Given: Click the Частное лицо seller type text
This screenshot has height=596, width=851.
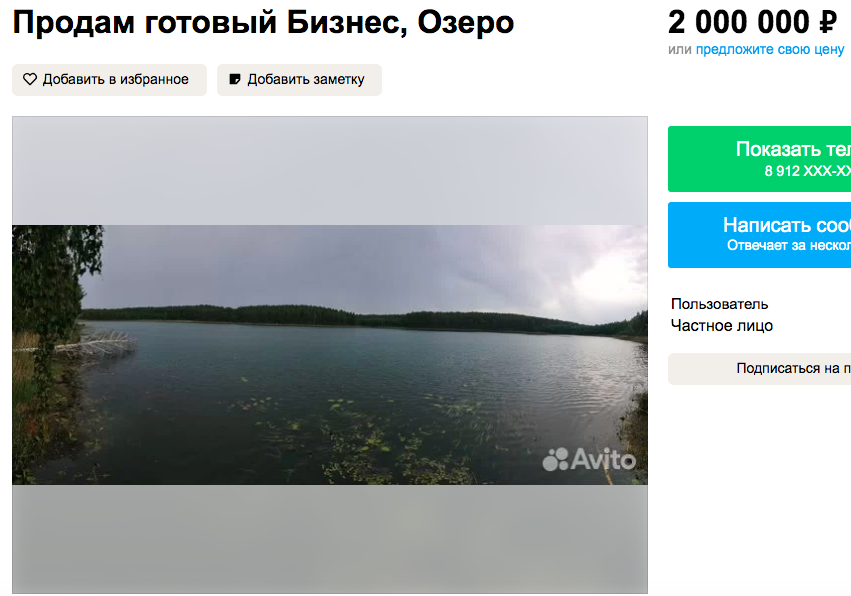Looking at the screenshot, I should (721, 326).
